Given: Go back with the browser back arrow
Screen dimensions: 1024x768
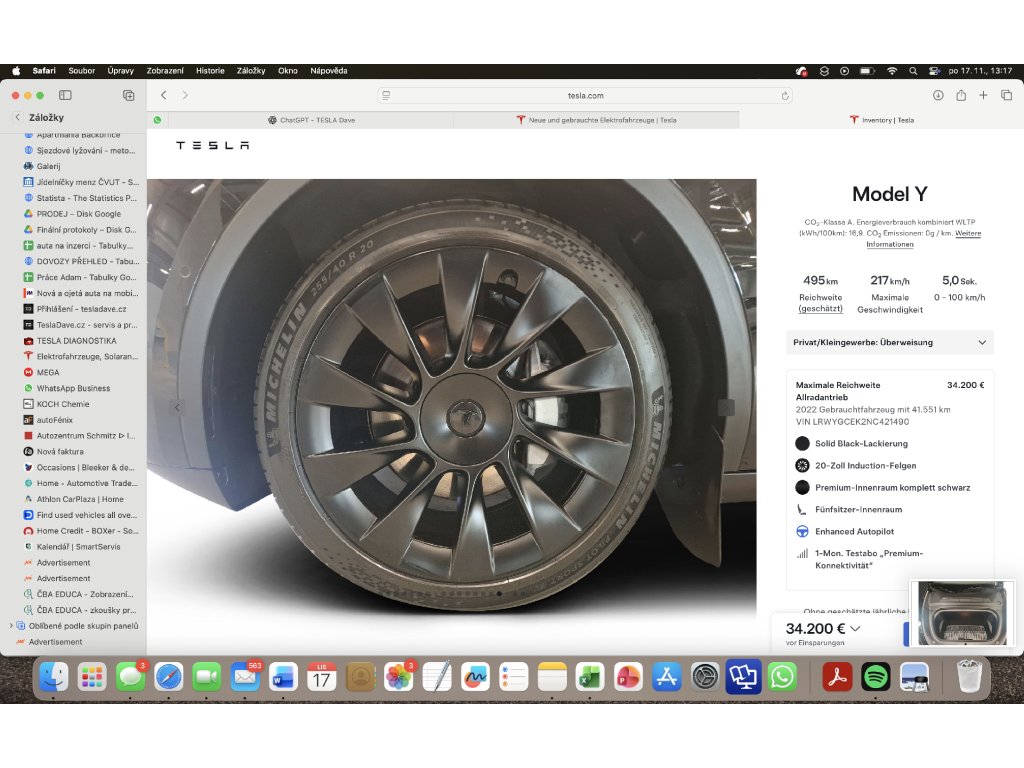Looking at the screenshot, I should (164, 95).
